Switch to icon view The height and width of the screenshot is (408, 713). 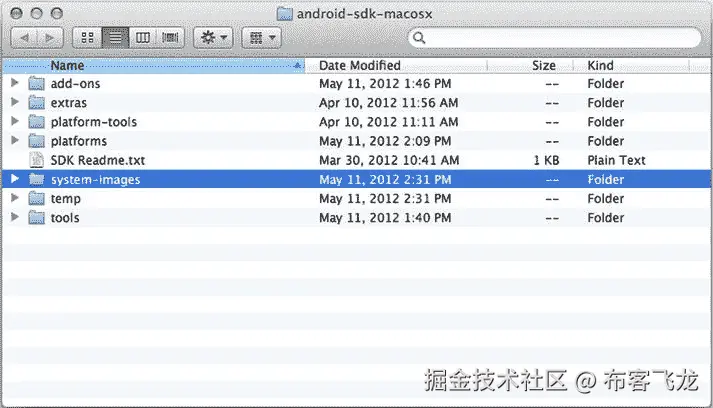coord(87,38)
